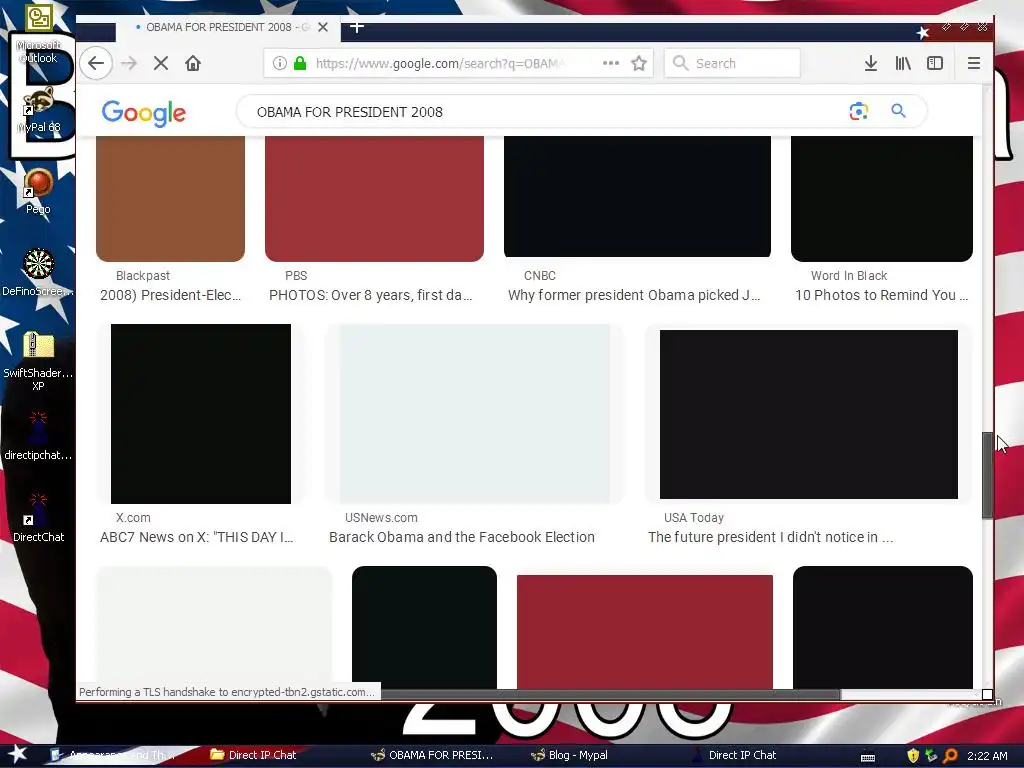Open 'Why former president Obama picked' link
Screen dimensions: 1024x768
click(x=634, y=295)
